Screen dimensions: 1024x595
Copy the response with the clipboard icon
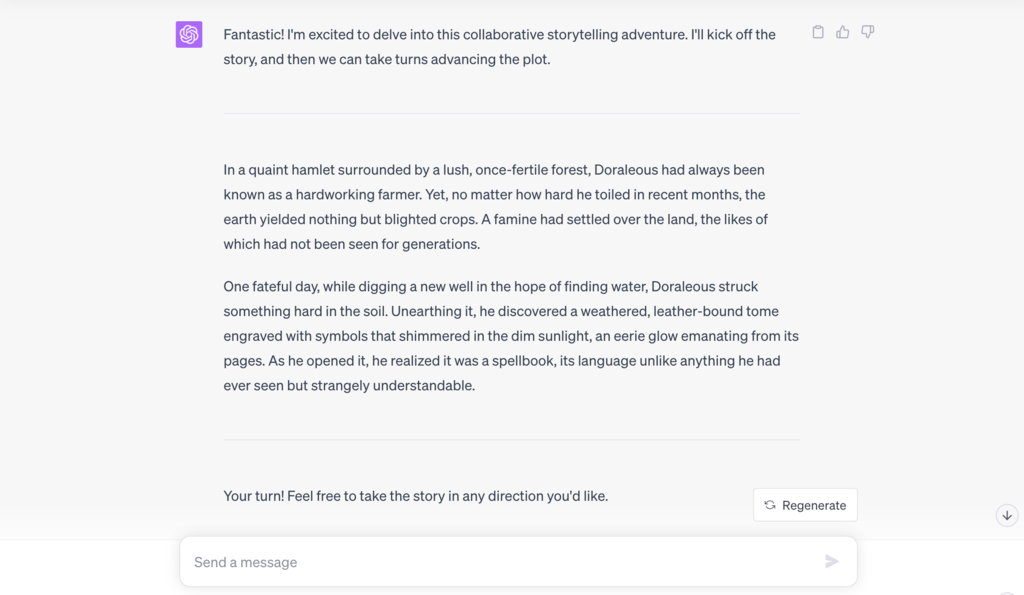click(x=818, y=32)
